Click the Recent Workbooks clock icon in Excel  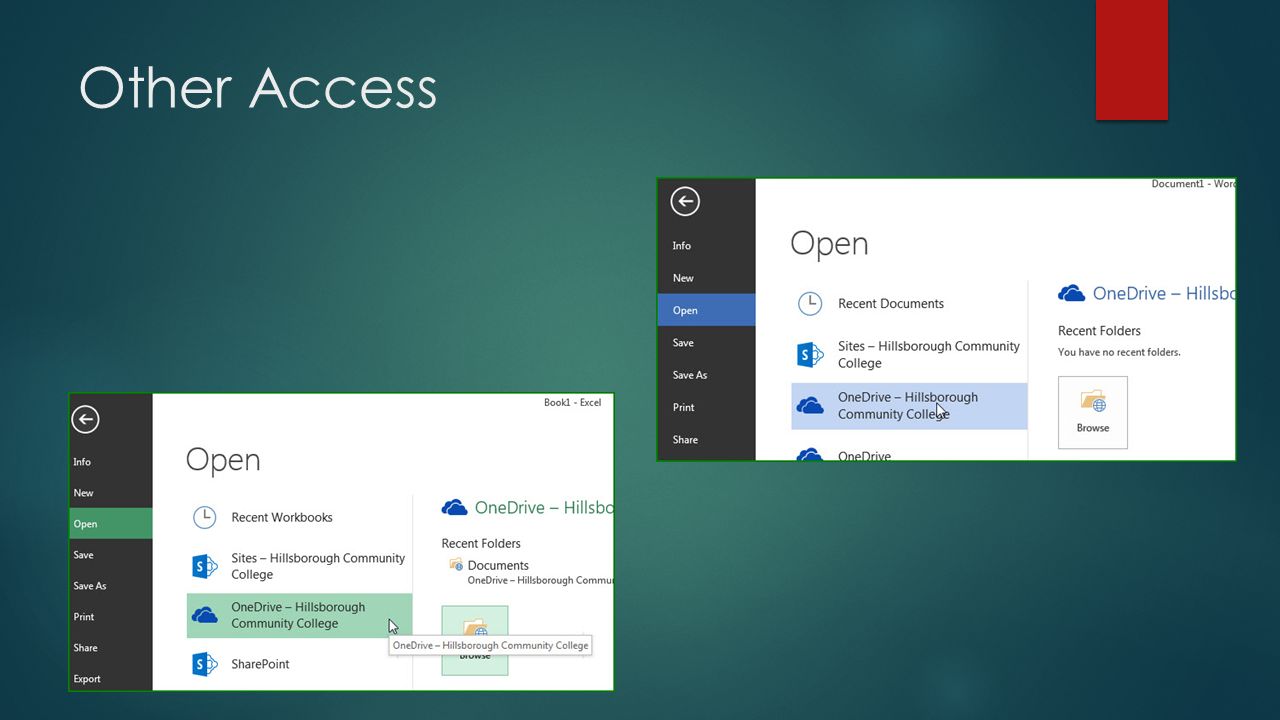[204, 517]
